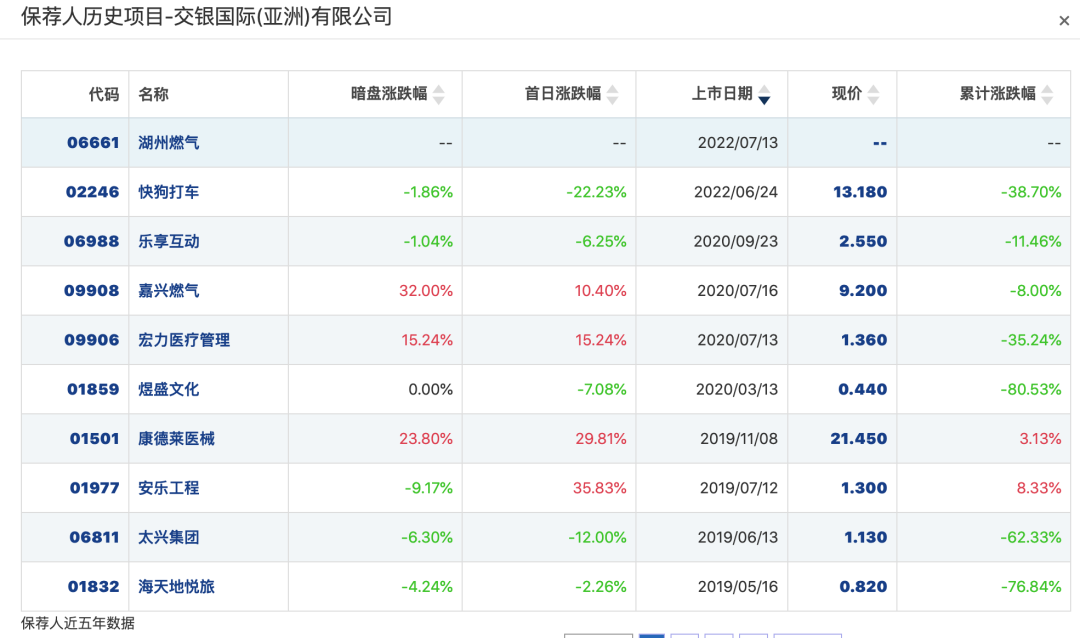
Task: Sort by 累计涨跌幅 column arrows
Action: (1047, 94)
